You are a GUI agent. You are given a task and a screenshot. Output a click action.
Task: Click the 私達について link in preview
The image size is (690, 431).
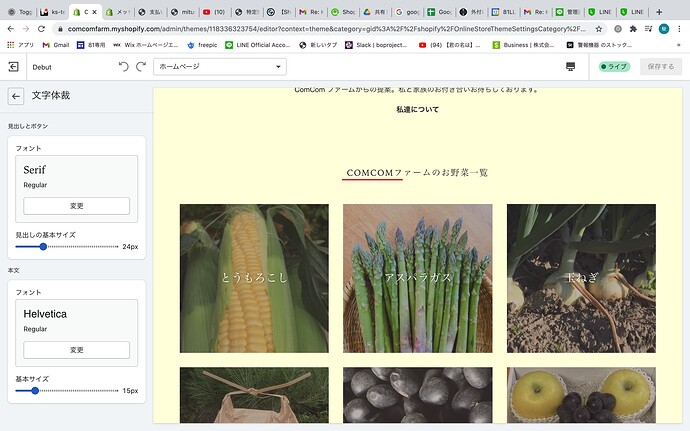click(x=417, y=110)
